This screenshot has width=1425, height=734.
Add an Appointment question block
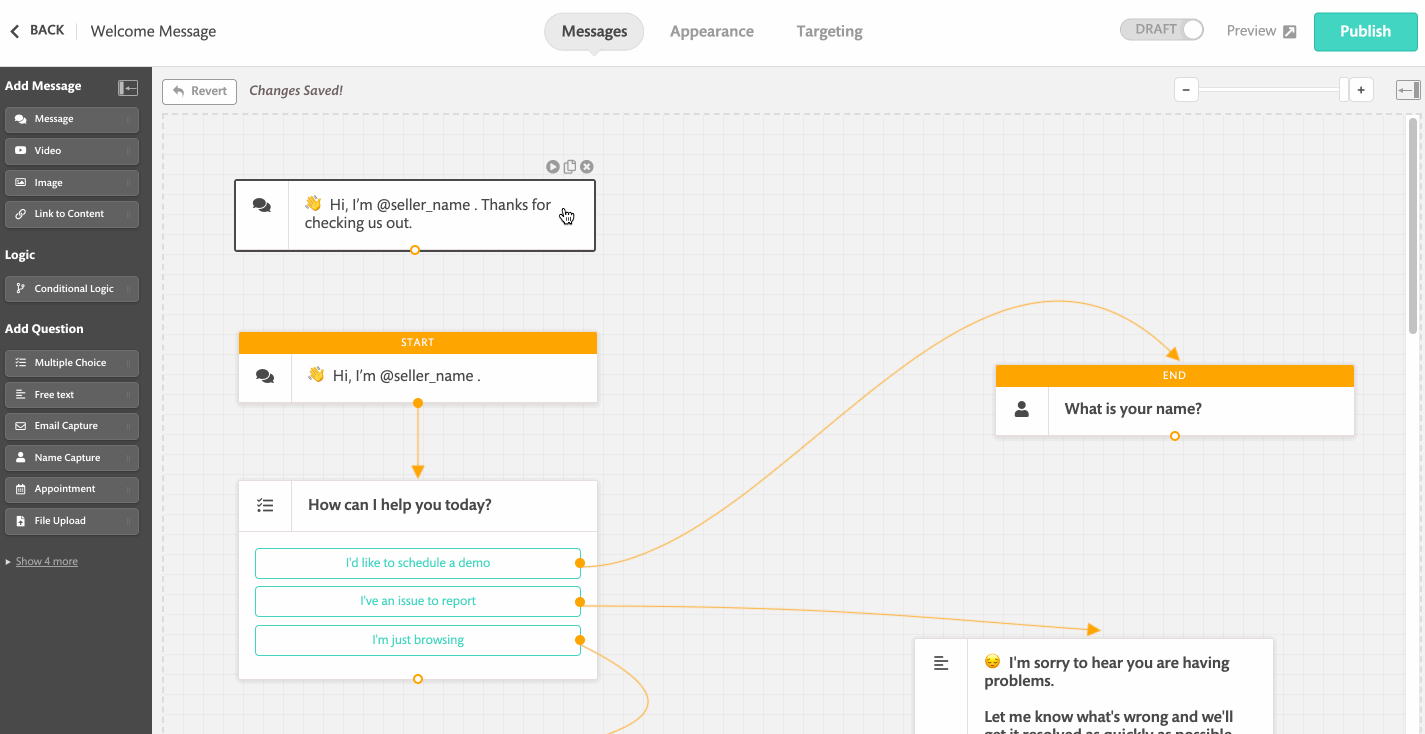[71, 489]
